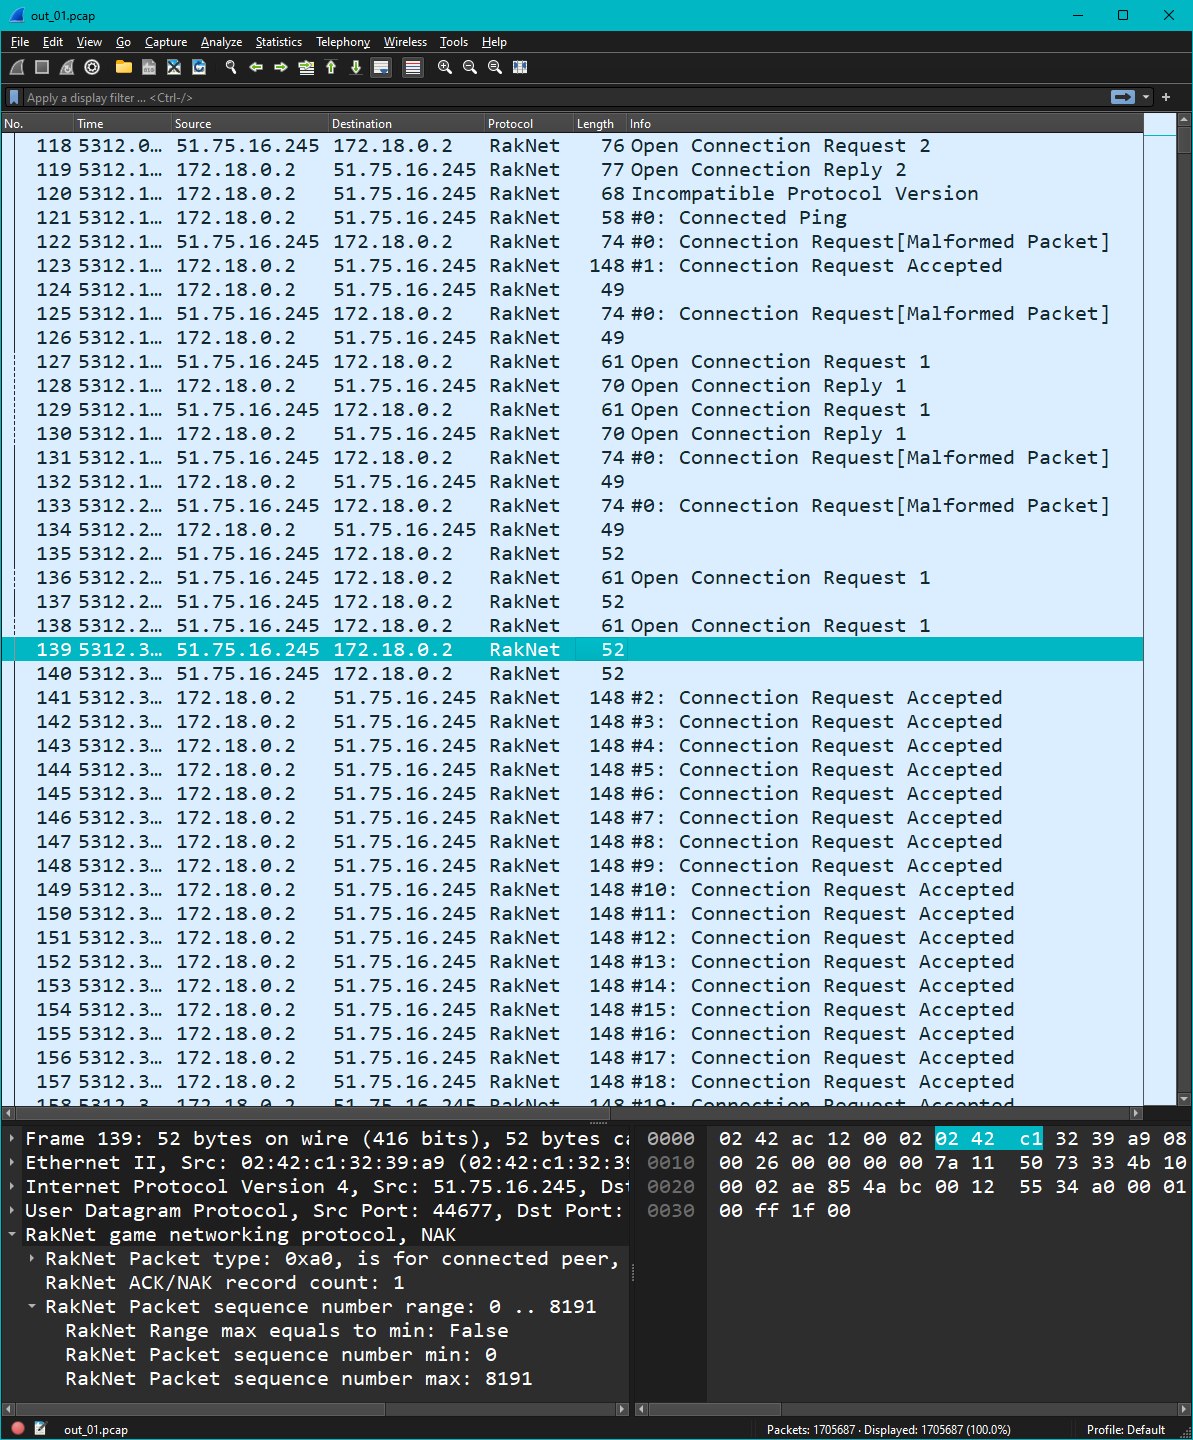Go to the last packet
1193x1440 pixels.
(x=357, y=67)
